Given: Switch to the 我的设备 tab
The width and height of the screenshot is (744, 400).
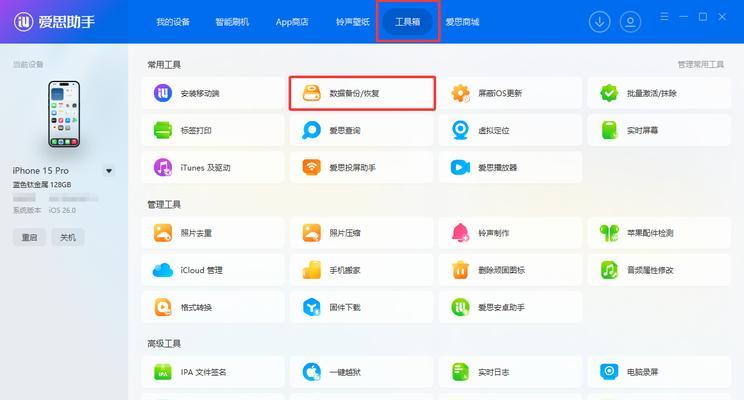Looking at the screenshot, I should pyautogui.click(x=173, y=22).
